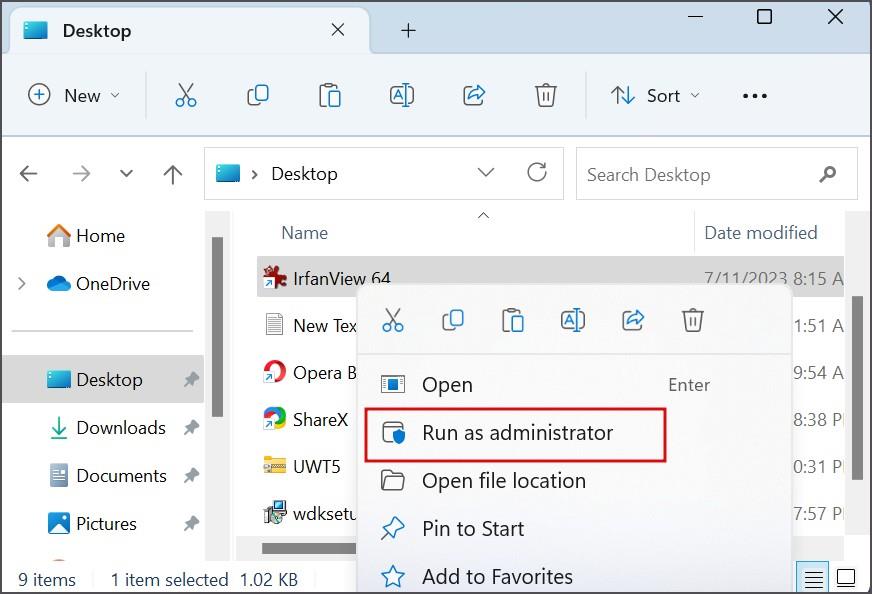Click the chevron before Desktop in path
The height and width of the screenshot is (594, 872).
coord(255,175)
